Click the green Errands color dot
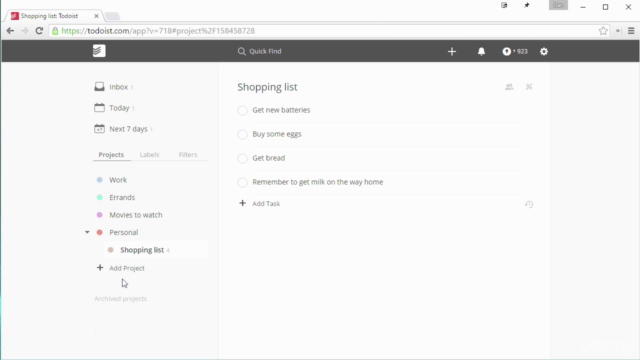Screen dimensions: 640x360 click(x=100, y=198)
